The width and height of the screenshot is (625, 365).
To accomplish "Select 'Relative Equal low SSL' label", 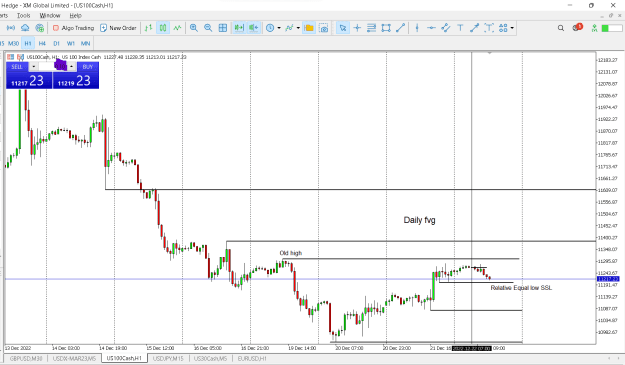I will (x=521, y=288).
